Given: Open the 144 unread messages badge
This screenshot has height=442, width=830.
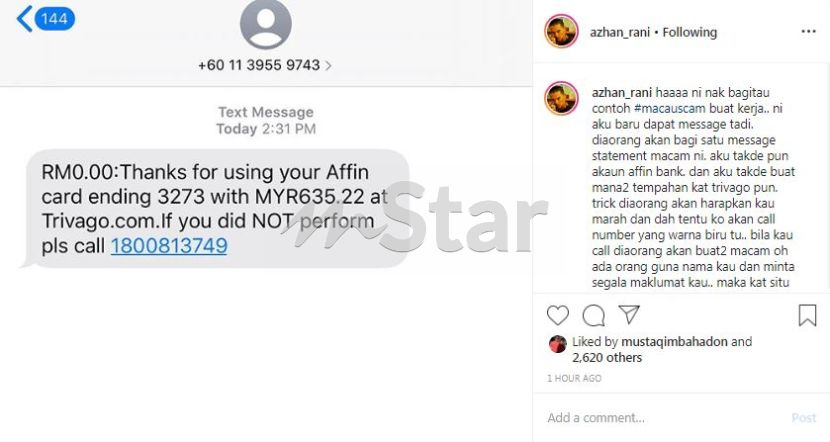Looking at the screenshot, I should [x=55, y=19].
